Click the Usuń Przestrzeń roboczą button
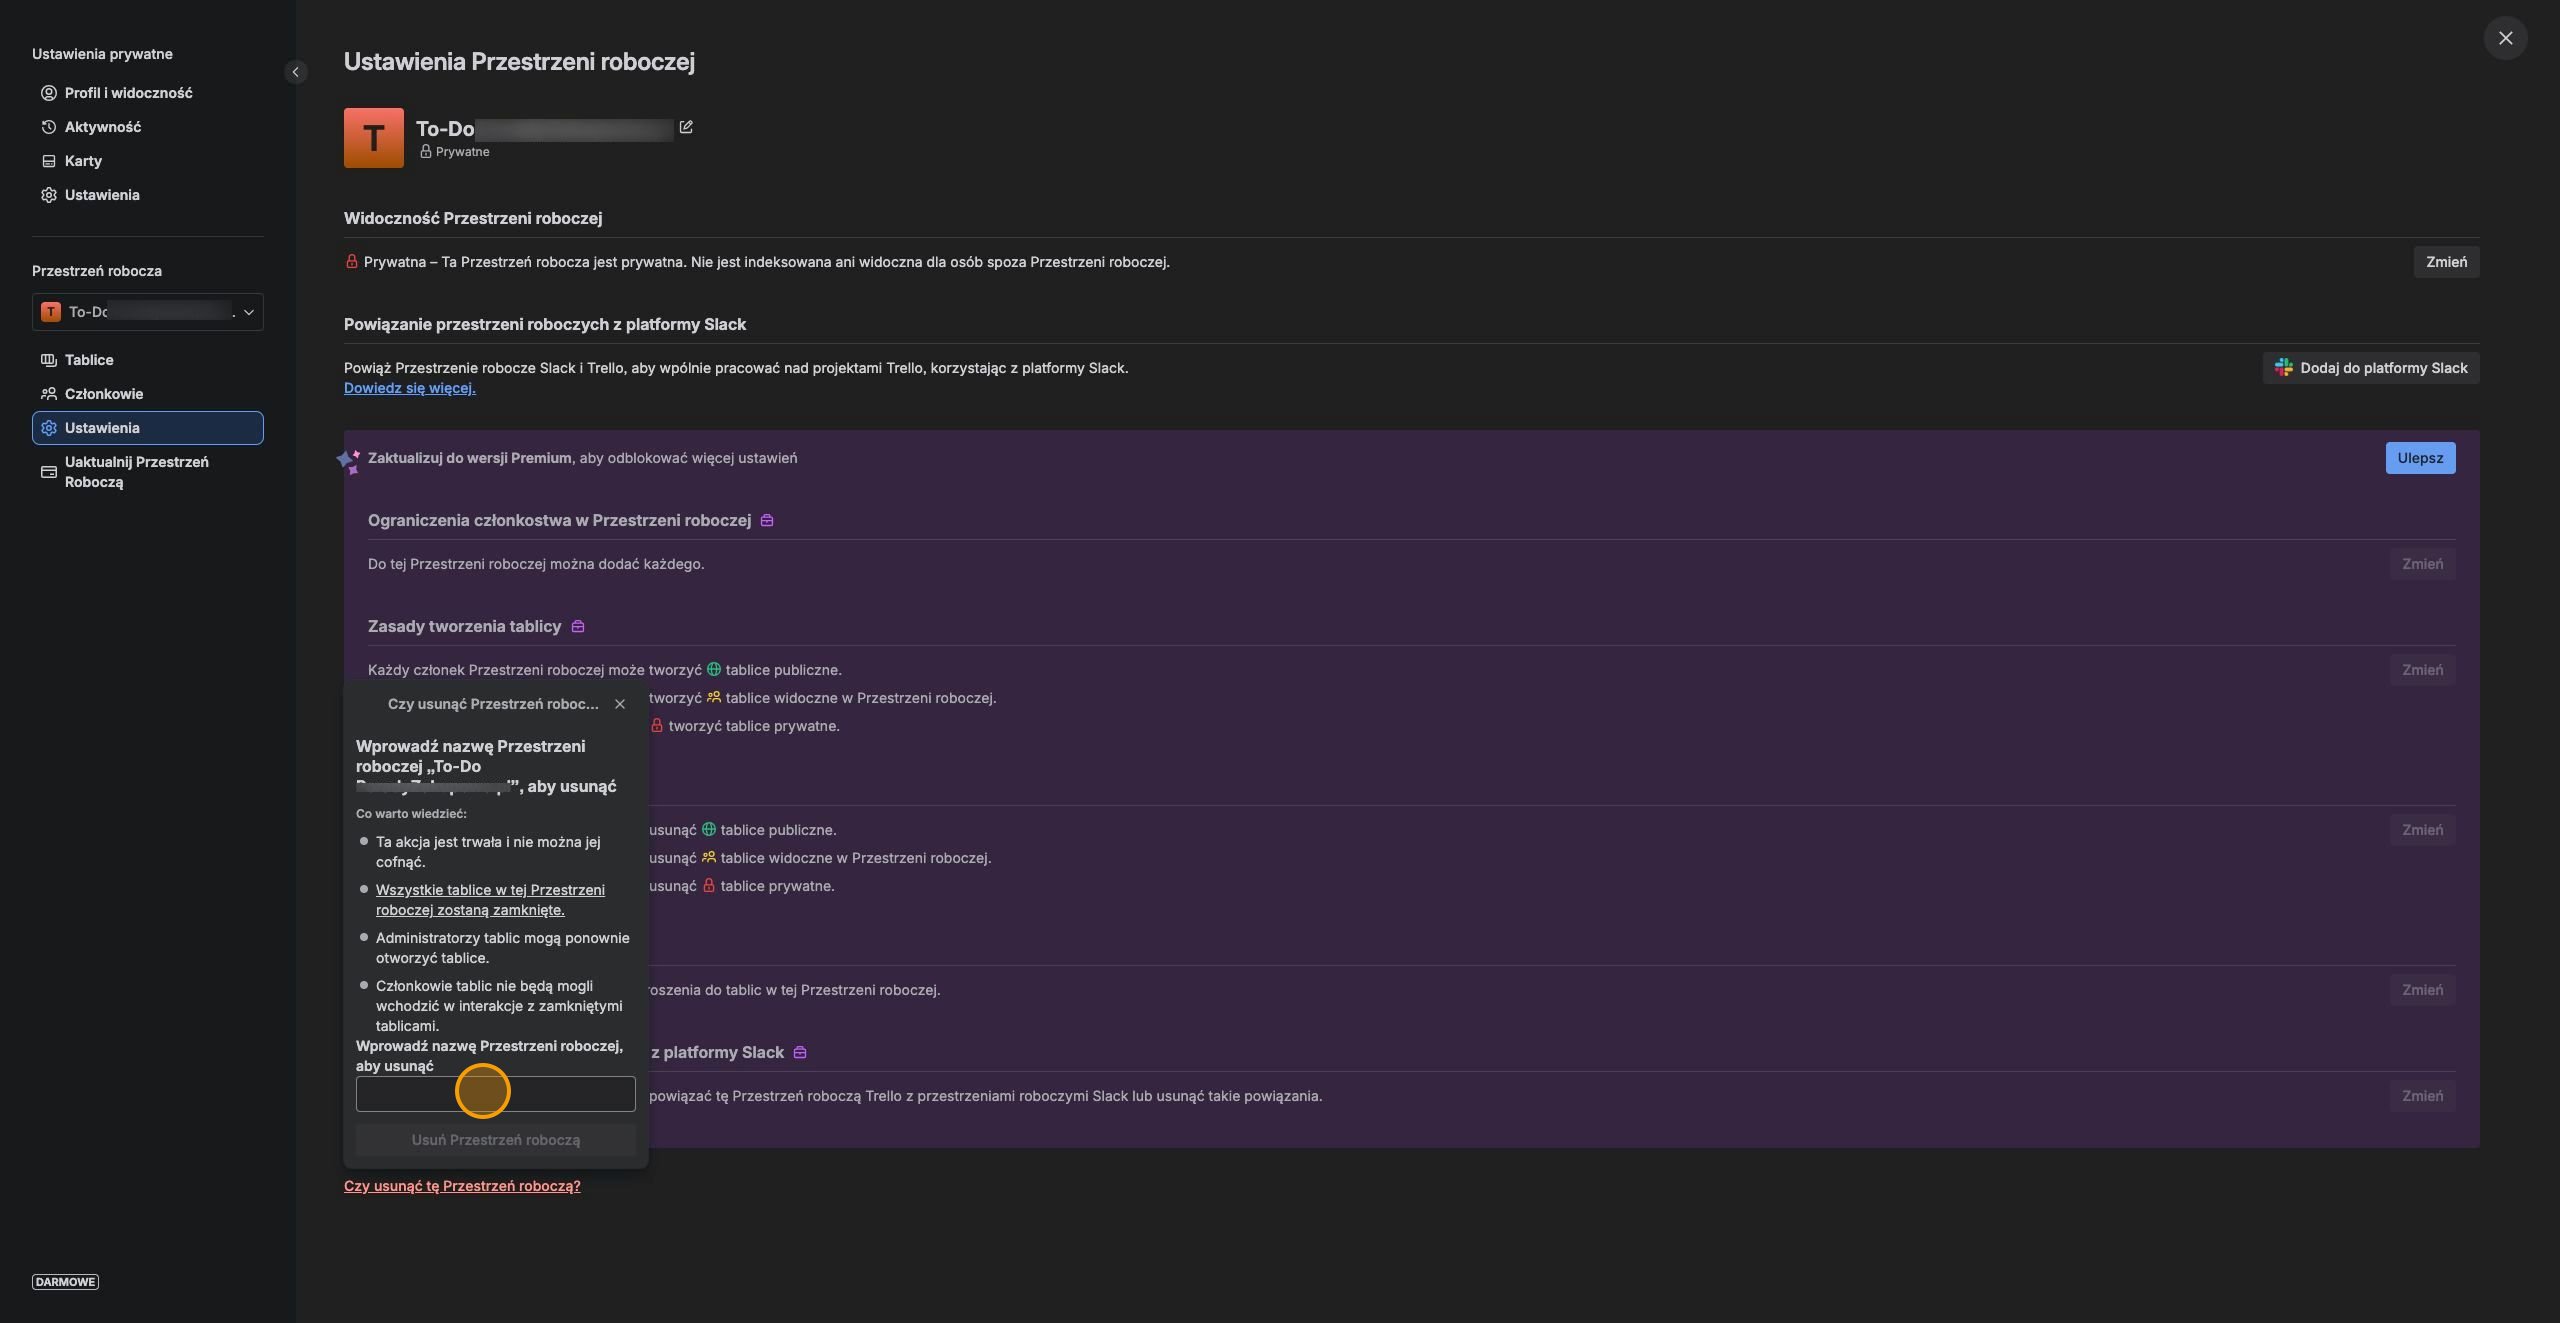This screenshot has height=1323, width=2560. [496, 1140]
